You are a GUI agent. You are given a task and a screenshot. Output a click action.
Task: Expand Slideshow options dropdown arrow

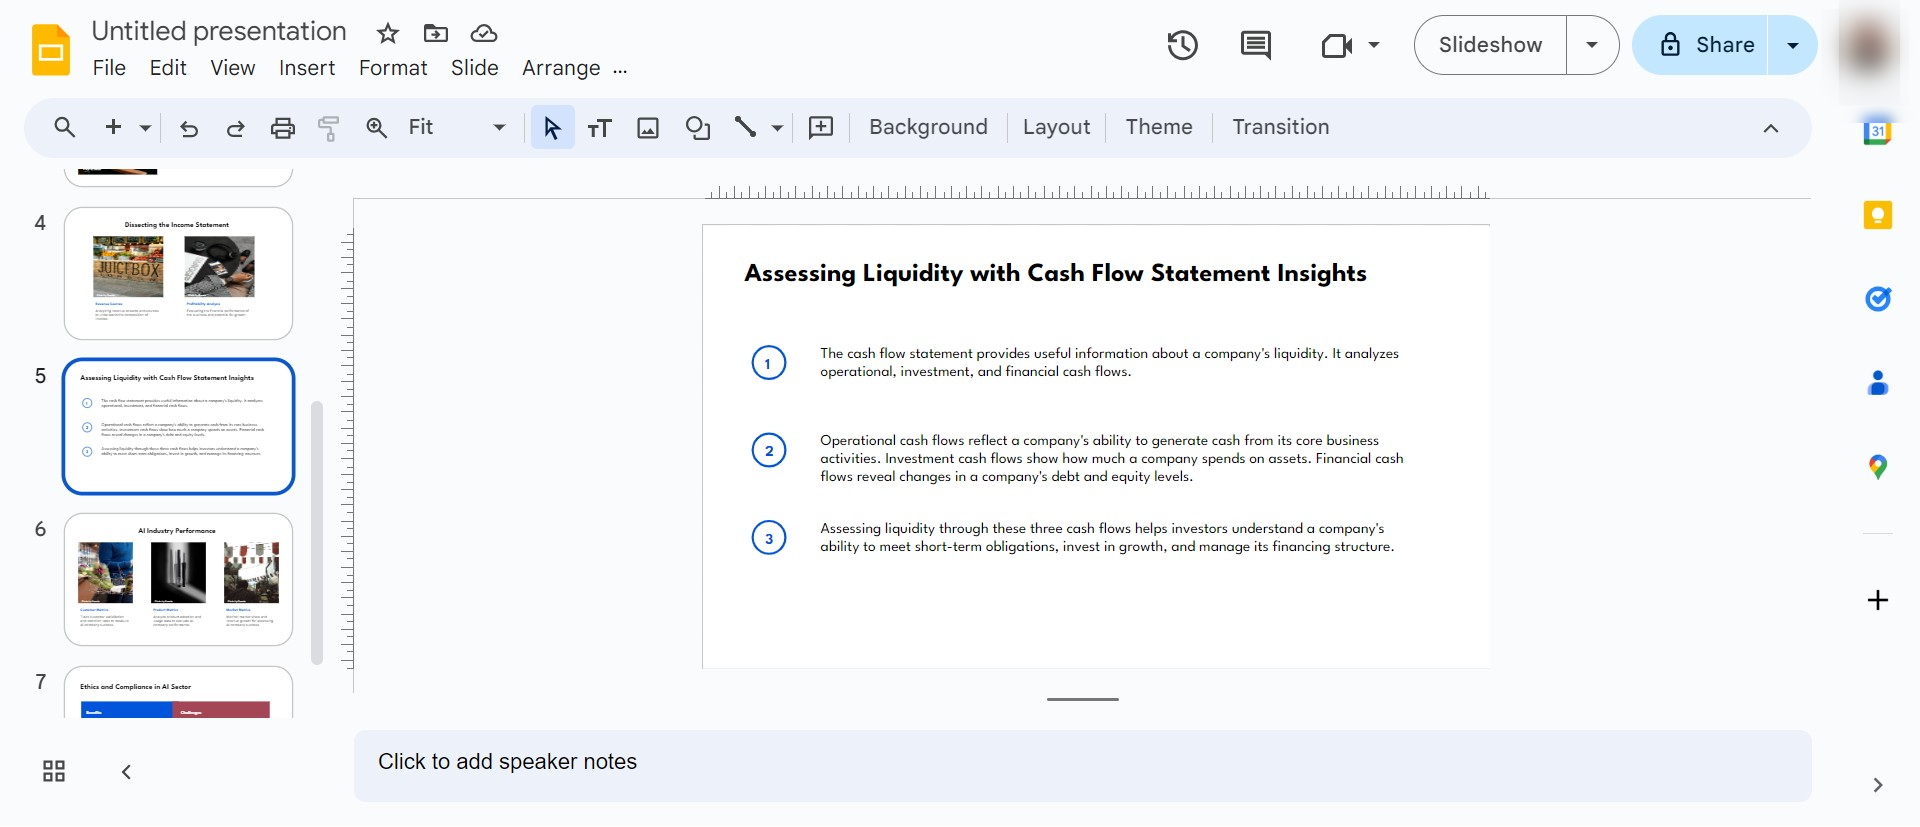[x=1592, y=45]
